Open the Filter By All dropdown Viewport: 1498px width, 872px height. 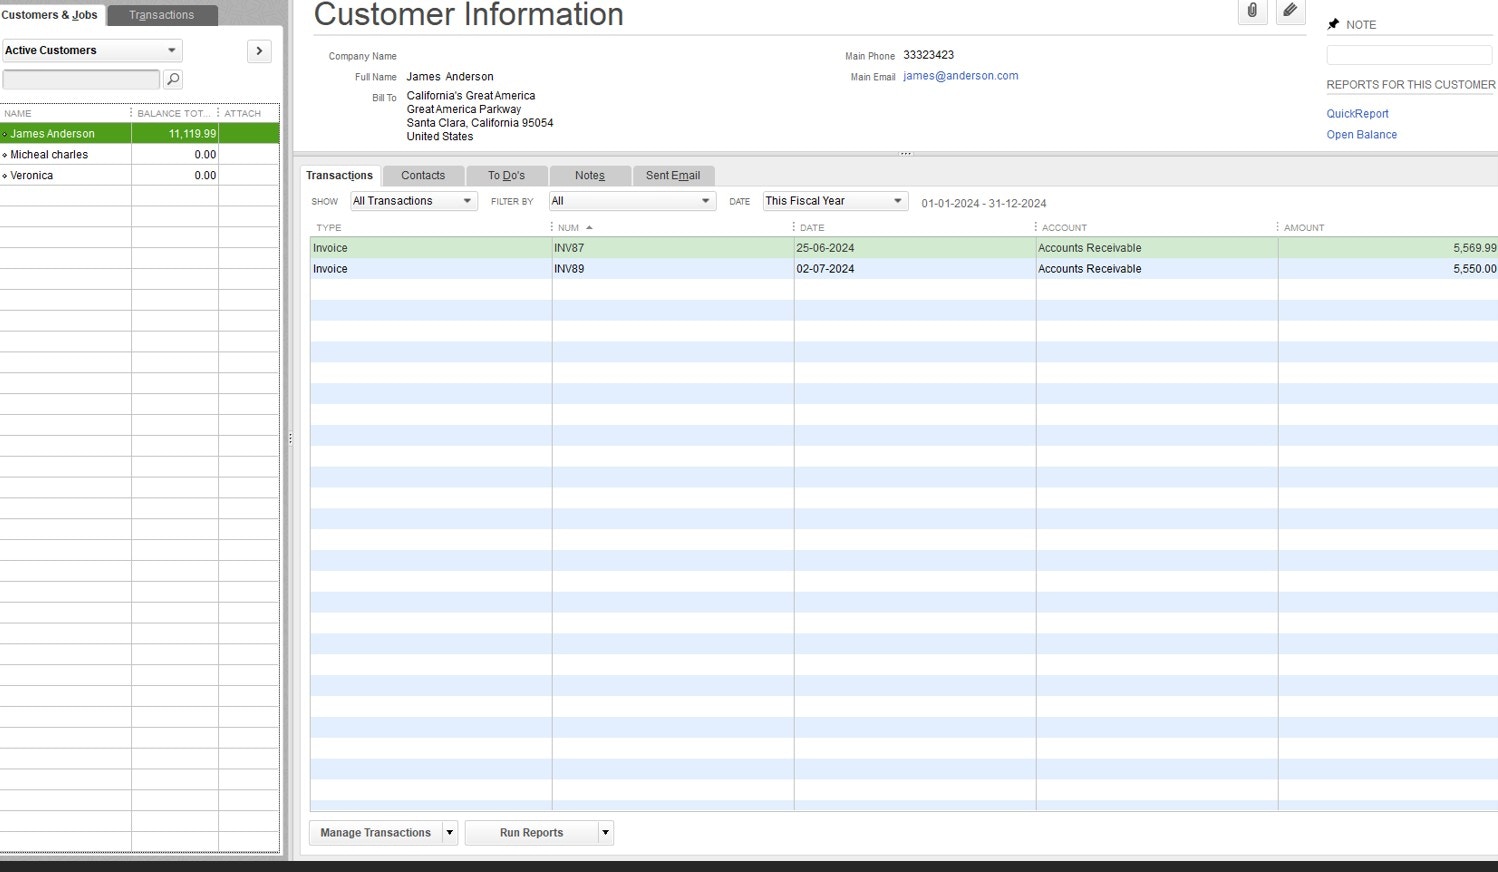[632, 201]
